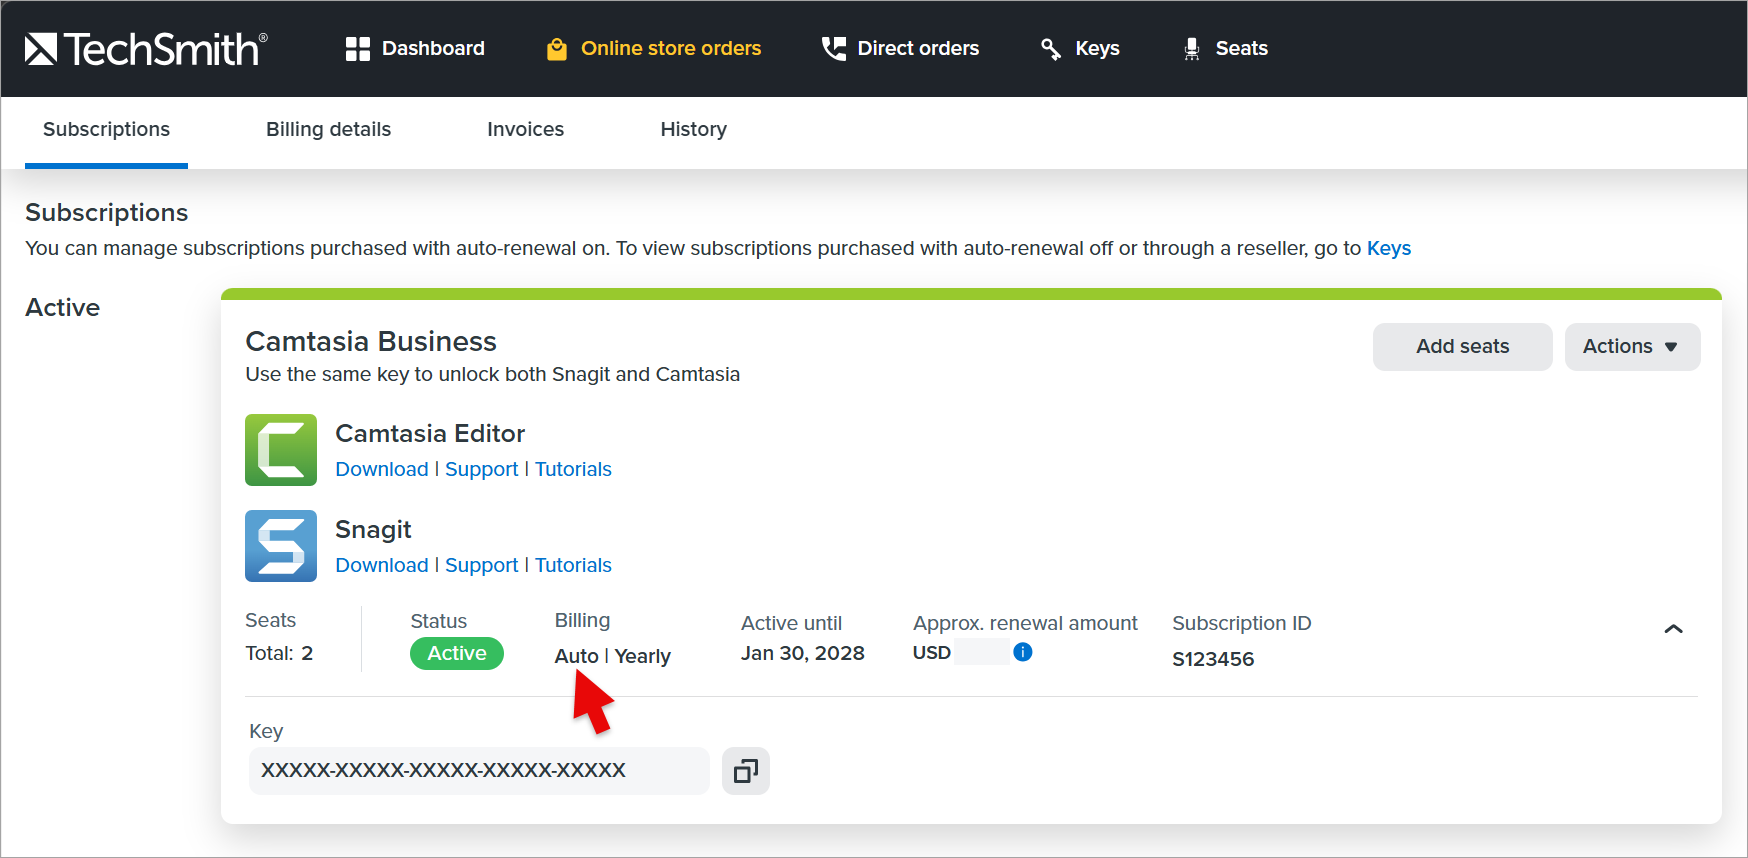Open the Seats navigation item
Viewport: 1748px width, 858px height.
click(1225, 49)
